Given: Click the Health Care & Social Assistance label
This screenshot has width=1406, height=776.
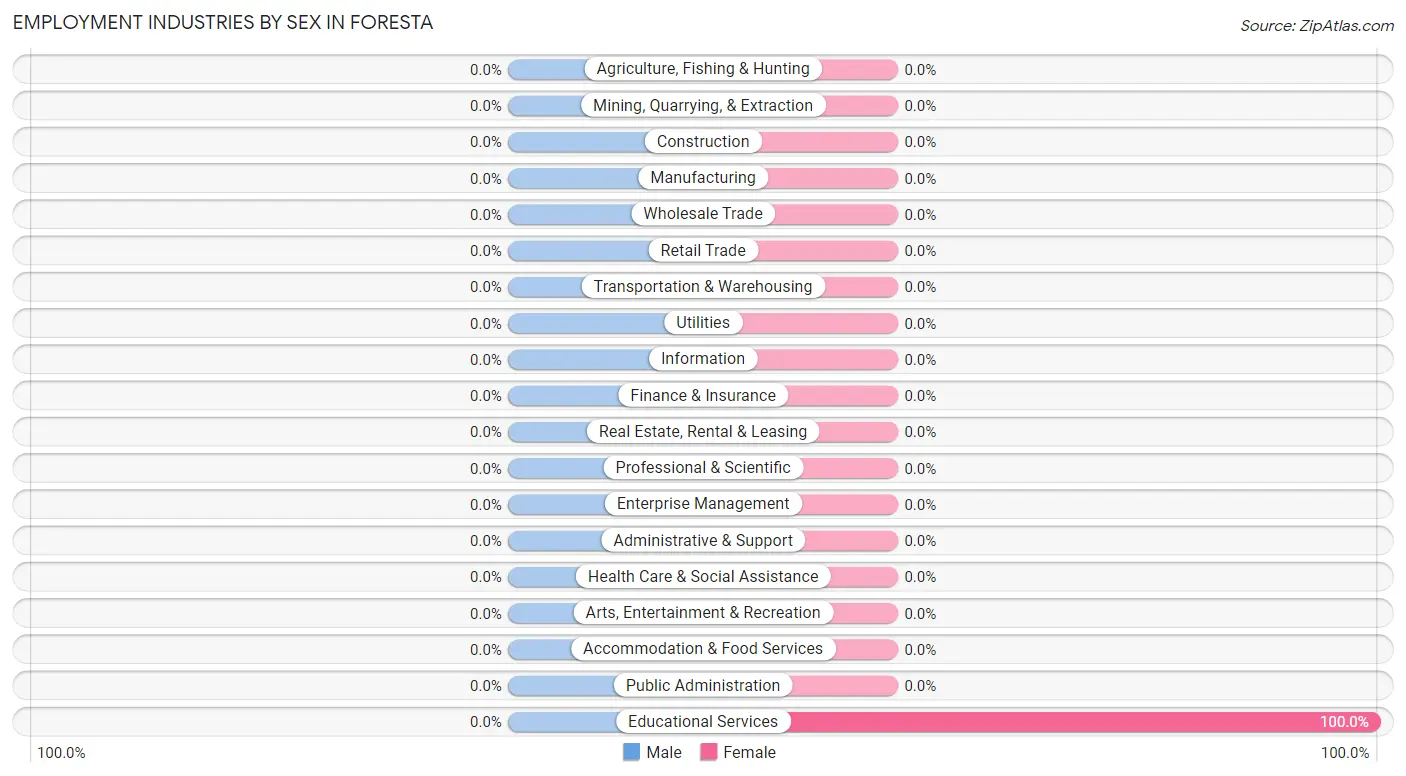Looking at the screenshot, I should click(x=703, y=577).
